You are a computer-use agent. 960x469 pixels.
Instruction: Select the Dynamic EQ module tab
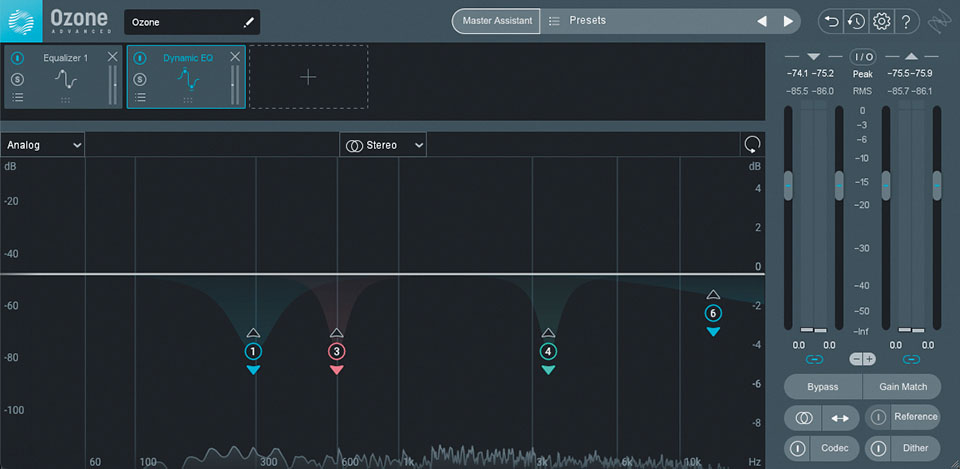tap(186, 77)
